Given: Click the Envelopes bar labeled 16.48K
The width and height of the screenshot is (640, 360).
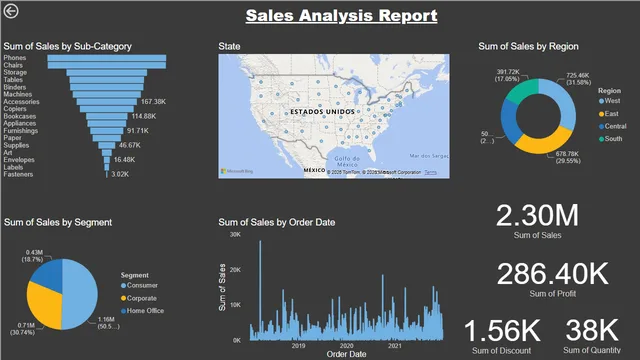Looking at the screenshot, I should point(107,160).
